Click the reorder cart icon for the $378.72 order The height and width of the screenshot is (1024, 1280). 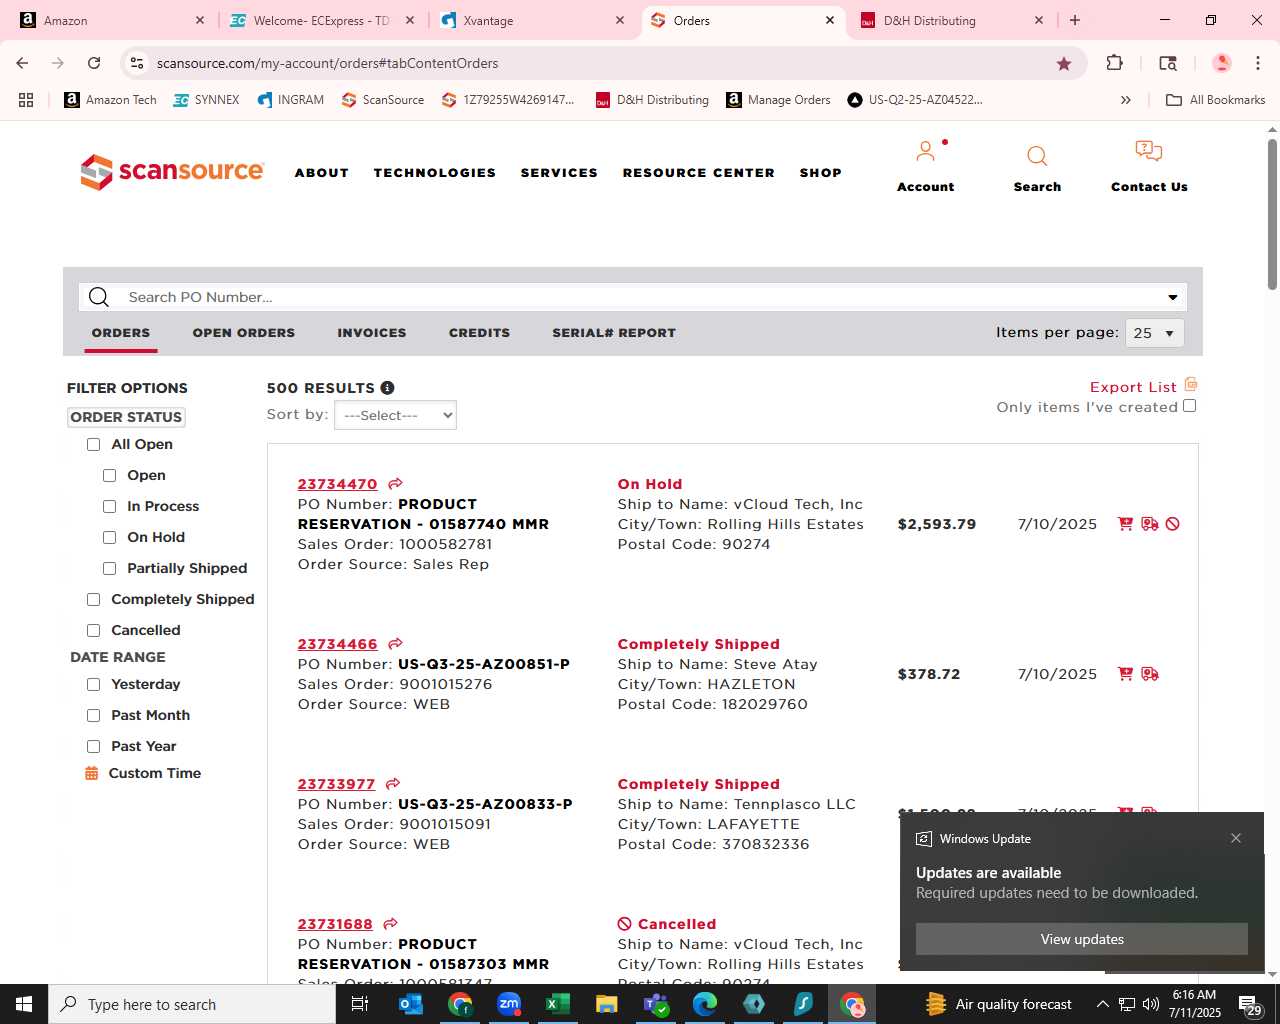pos(1125,674)
